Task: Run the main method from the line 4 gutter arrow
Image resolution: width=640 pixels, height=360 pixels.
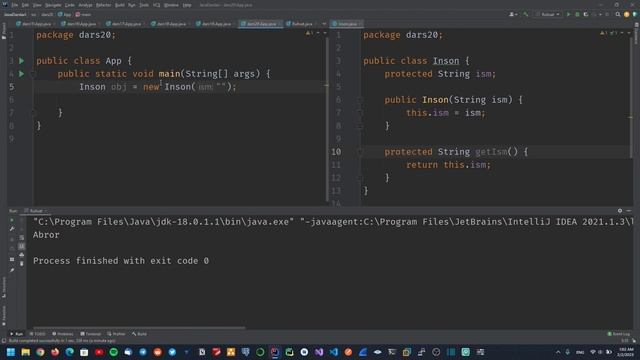Action: [22, 74]
